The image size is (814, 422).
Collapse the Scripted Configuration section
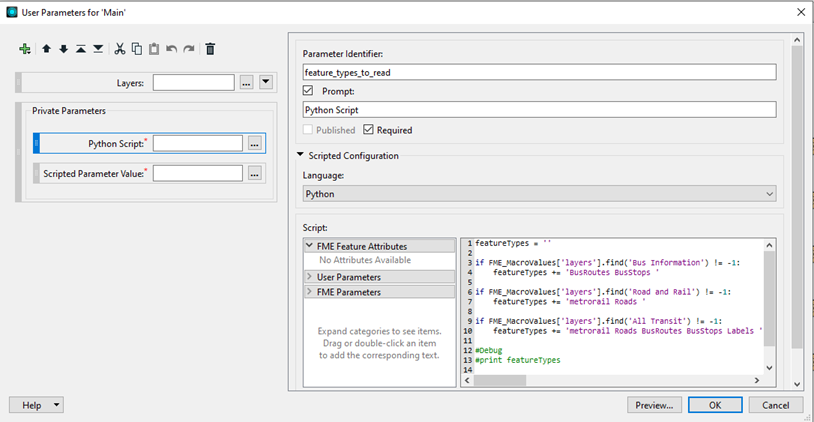301,156
